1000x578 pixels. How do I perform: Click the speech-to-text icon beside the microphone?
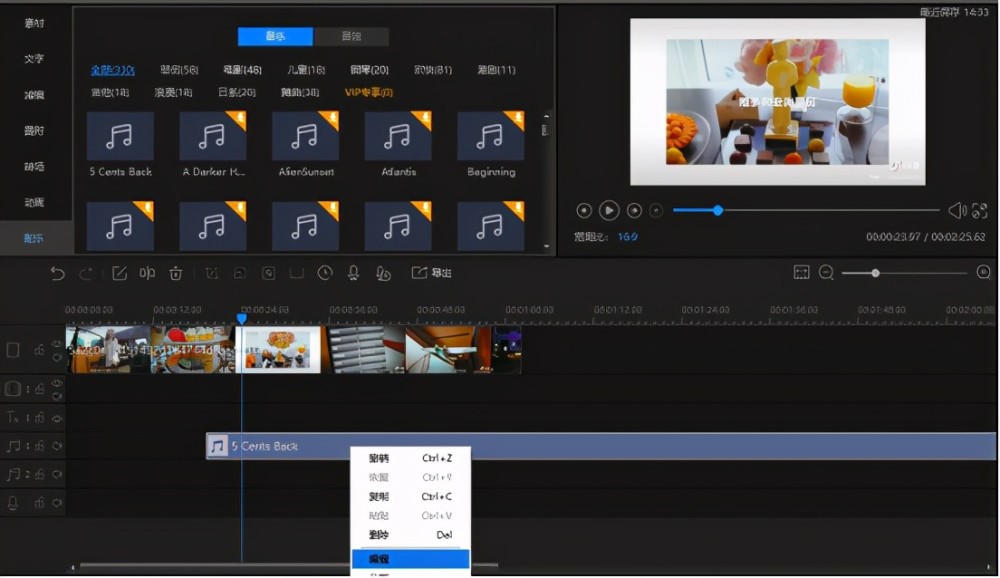pos(383,273)
